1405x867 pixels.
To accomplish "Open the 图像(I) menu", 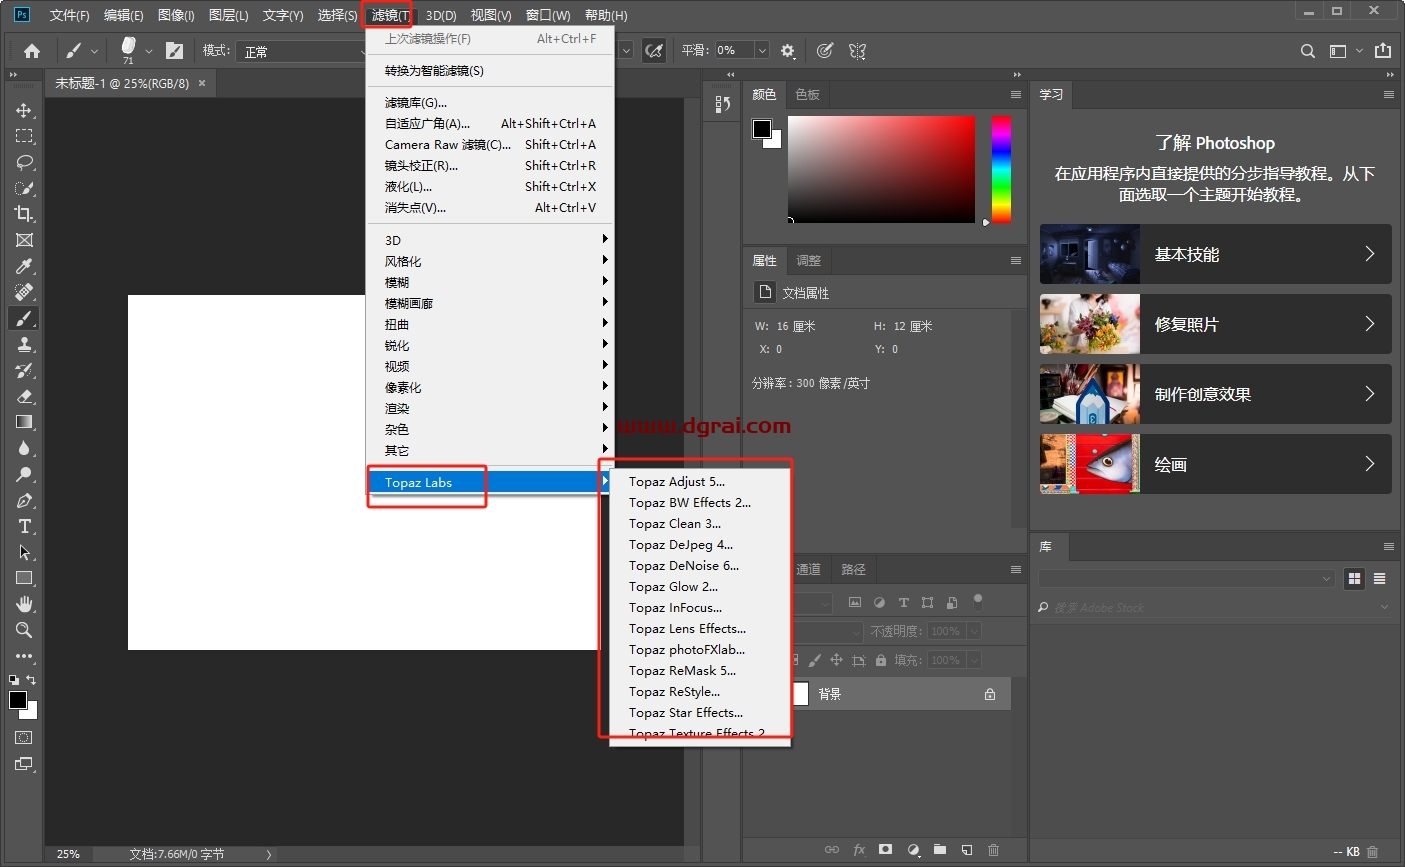I will [x=176, y=15].
